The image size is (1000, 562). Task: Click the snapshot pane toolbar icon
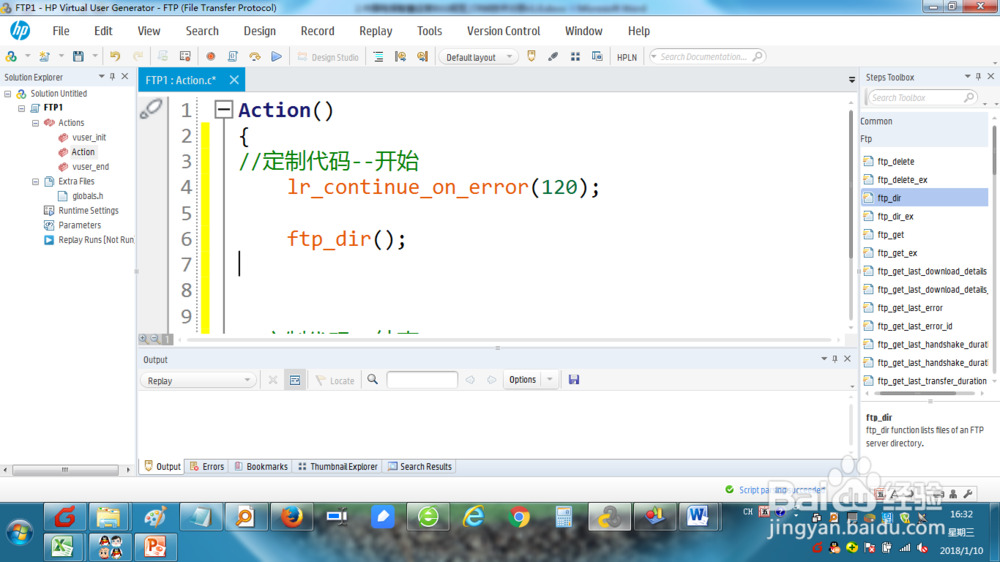click(x=597, y=56)
